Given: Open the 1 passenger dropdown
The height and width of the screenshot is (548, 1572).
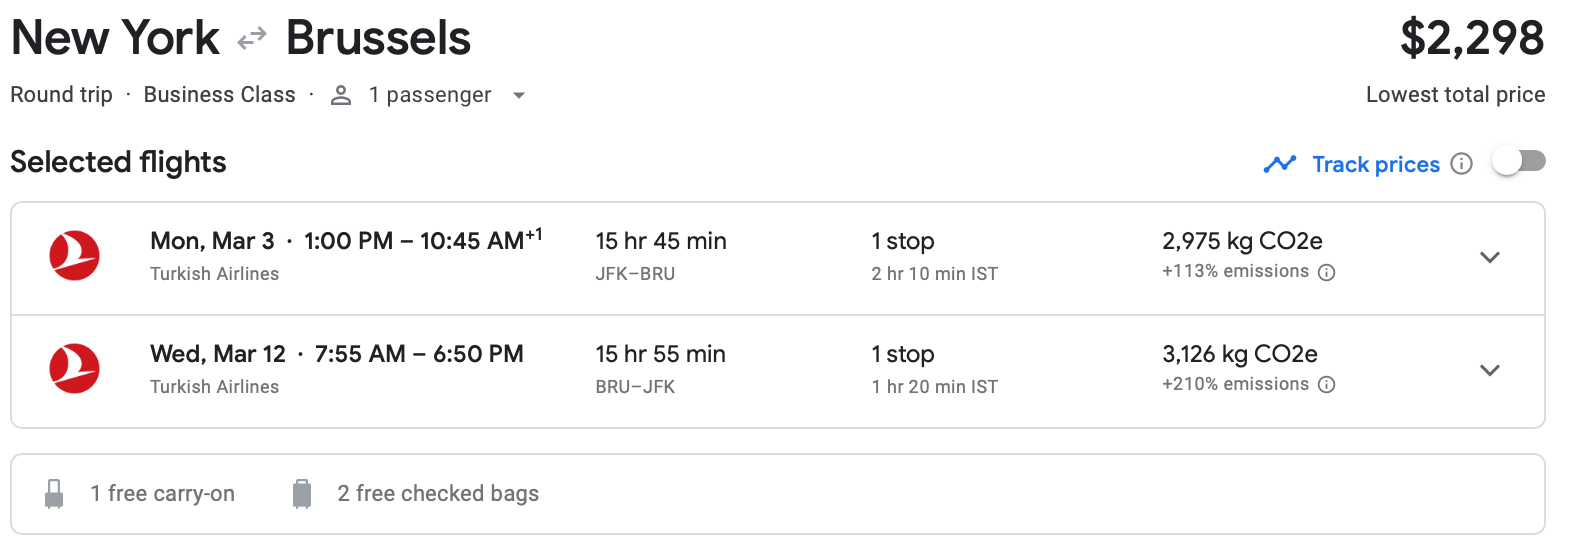Looking at the screenshot, I should (518, 96).
